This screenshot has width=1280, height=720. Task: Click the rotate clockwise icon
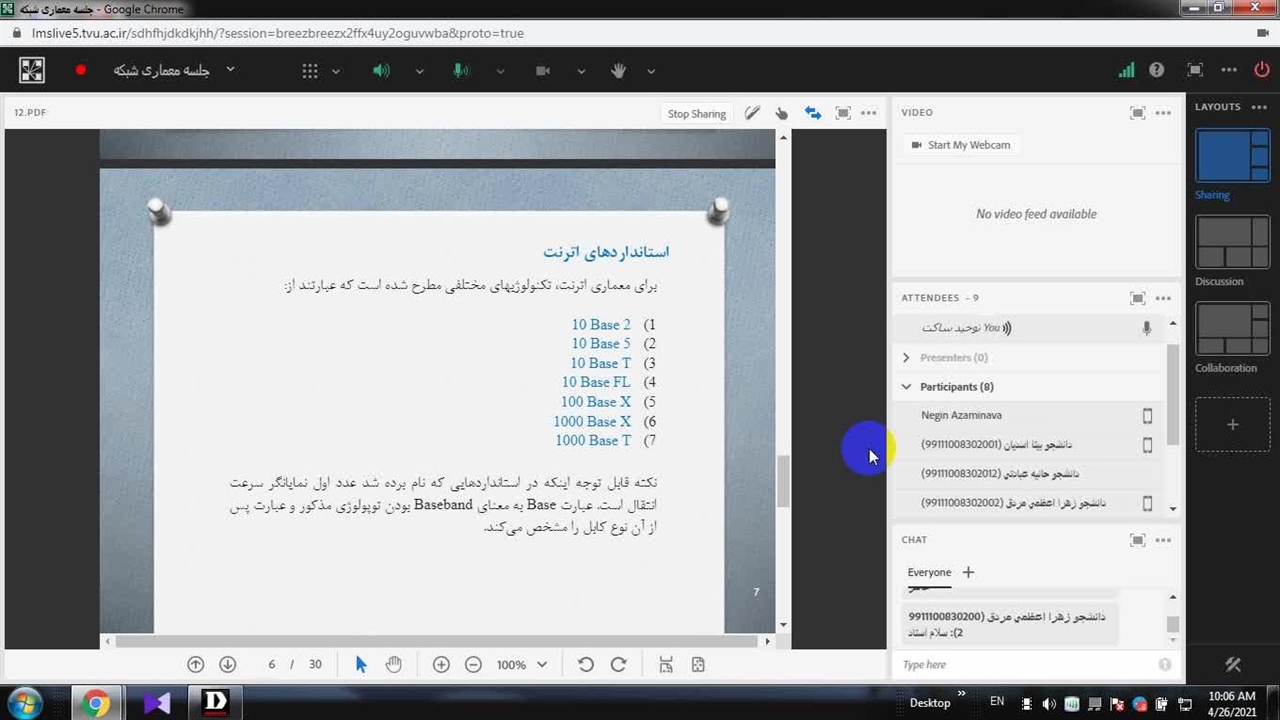[618, 665]
